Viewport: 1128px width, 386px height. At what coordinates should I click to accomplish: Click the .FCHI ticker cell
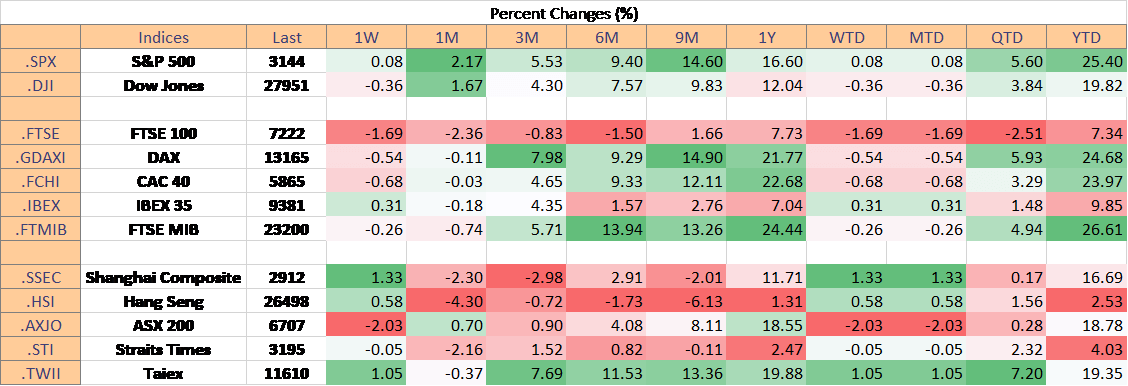(x=40, y=182)
